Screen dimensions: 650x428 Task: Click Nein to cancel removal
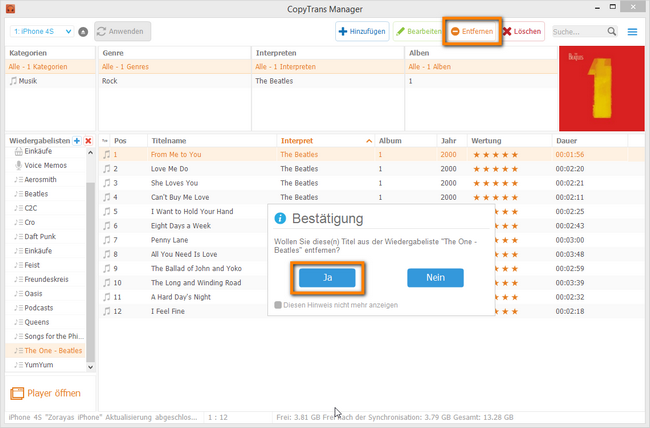(435, 278)
